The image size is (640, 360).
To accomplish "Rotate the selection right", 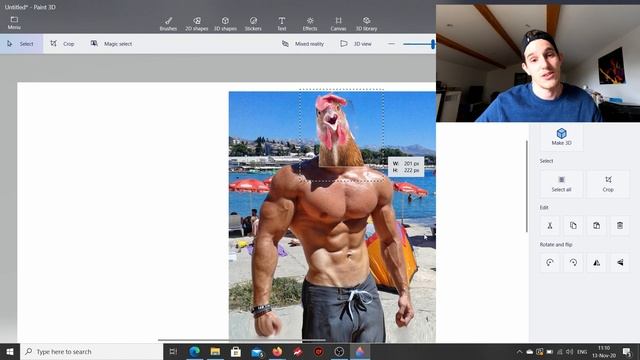I will (x=573, y=262).
